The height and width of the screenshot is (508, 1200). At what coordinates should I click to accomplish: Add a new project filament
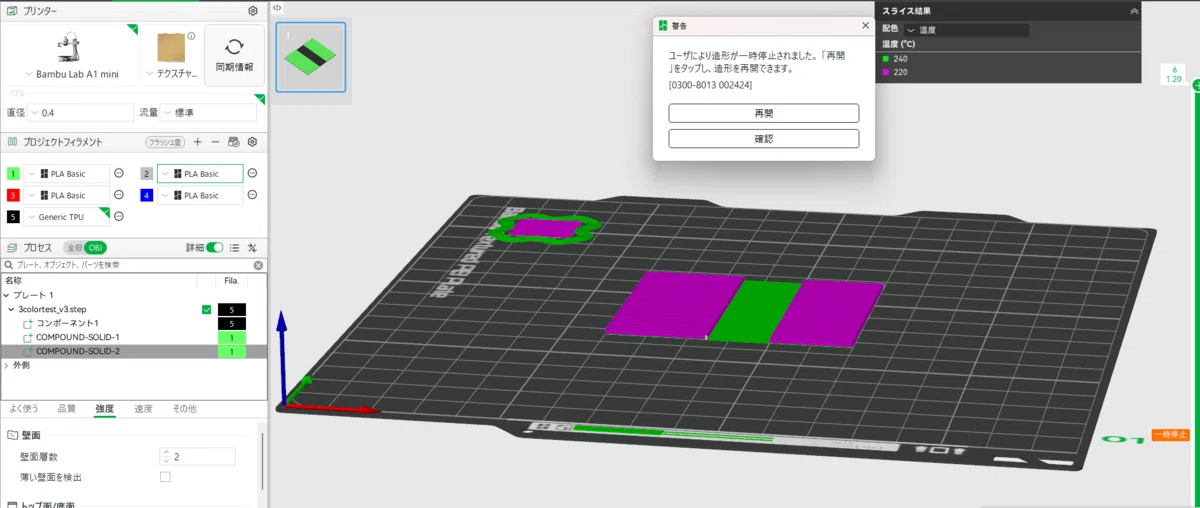(x=197, y=142)
